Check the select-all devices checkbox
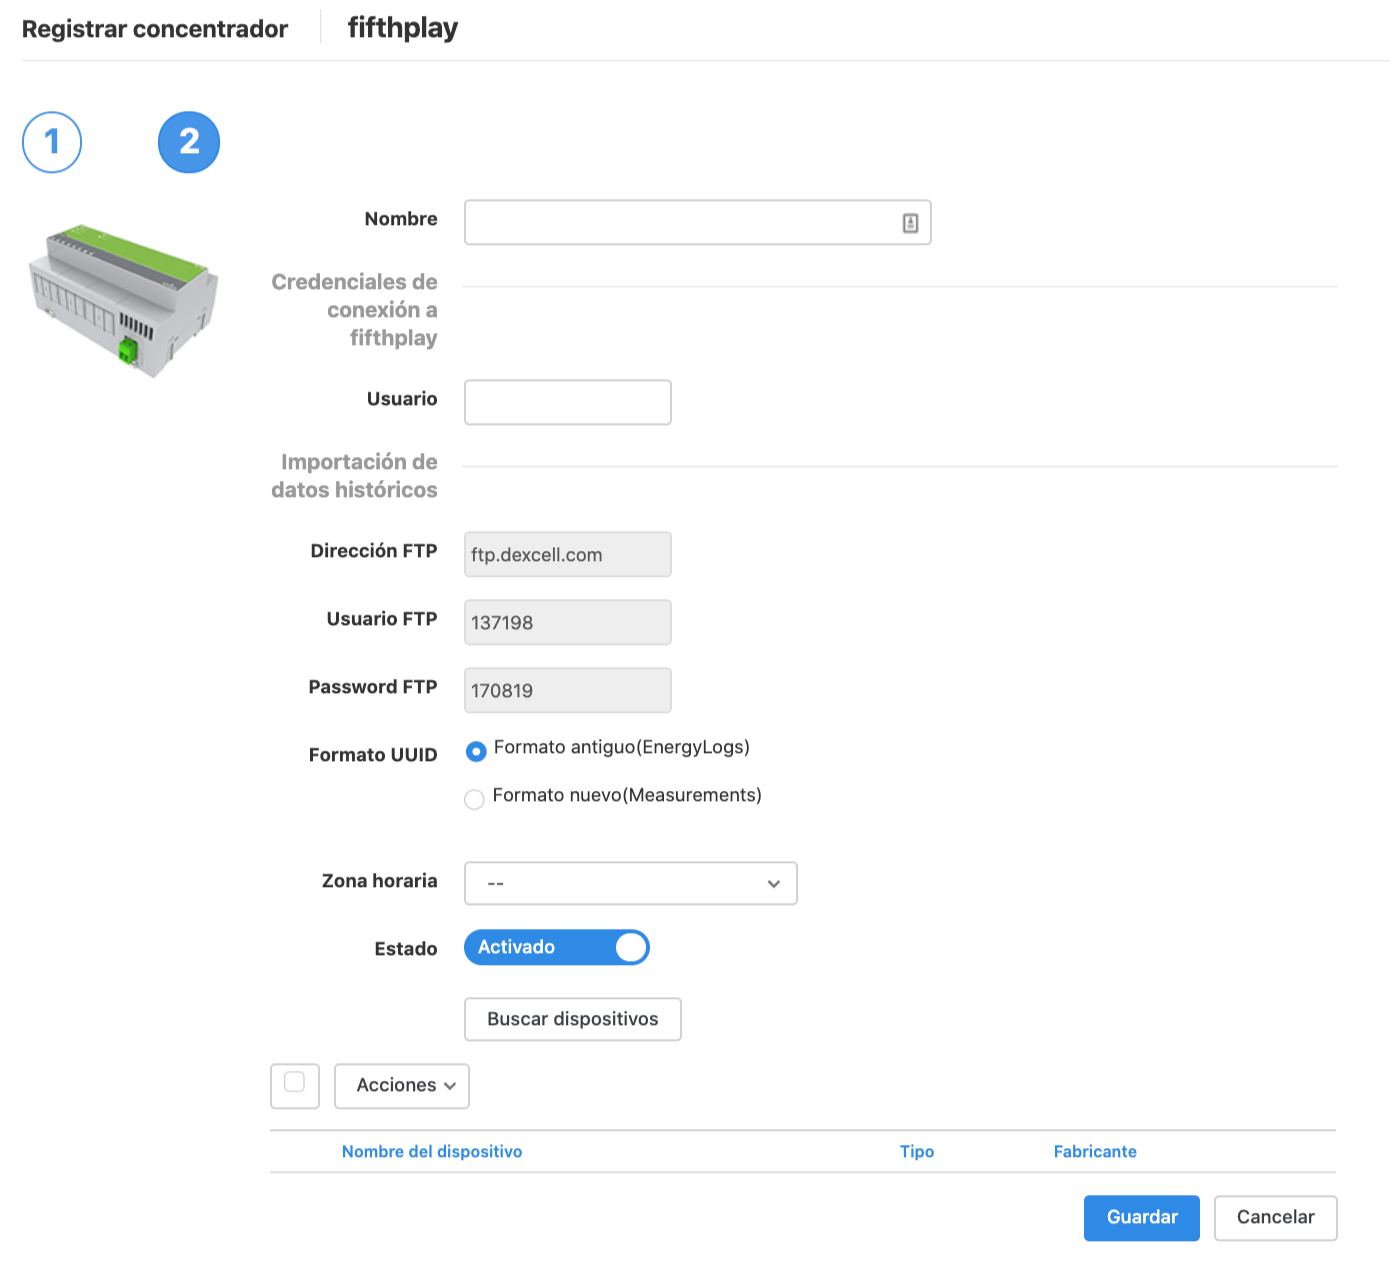 295,1082
